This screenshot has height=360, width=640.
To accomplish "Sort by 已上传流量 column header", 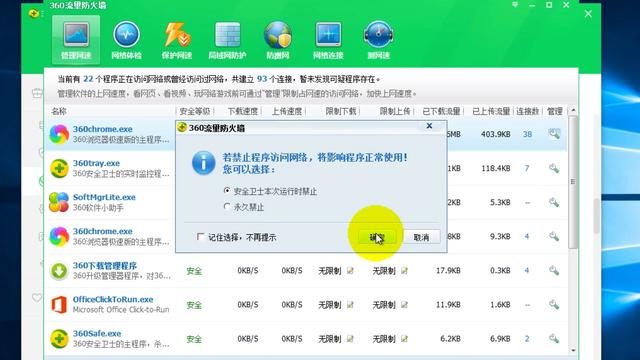I will pyautogui.click(x=491, y=111).
